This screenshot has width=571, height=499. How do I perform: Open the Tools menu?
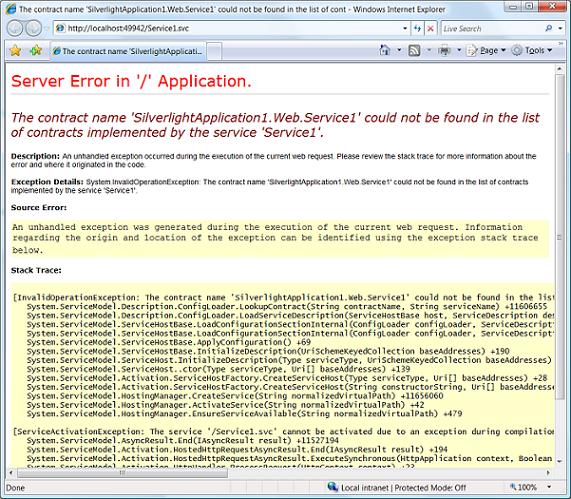pos(532,50)
